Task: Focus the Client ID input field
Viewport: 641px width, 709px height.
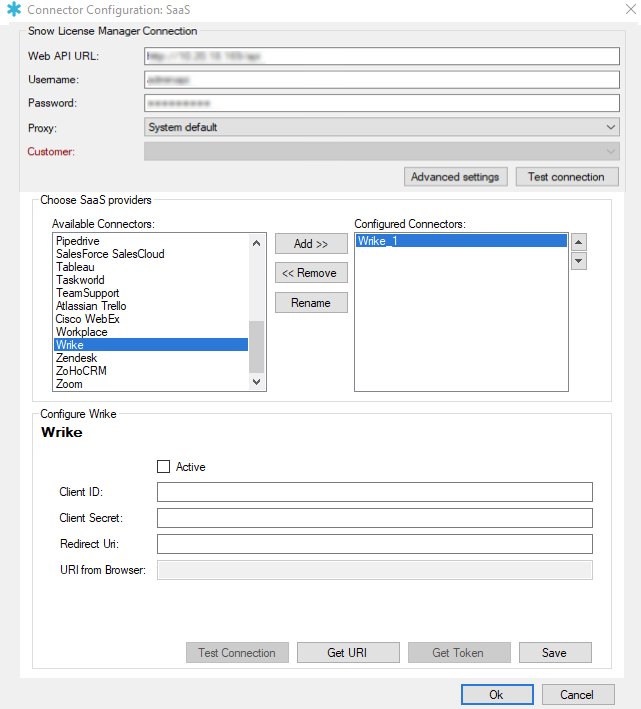Action: pos(374,492)
